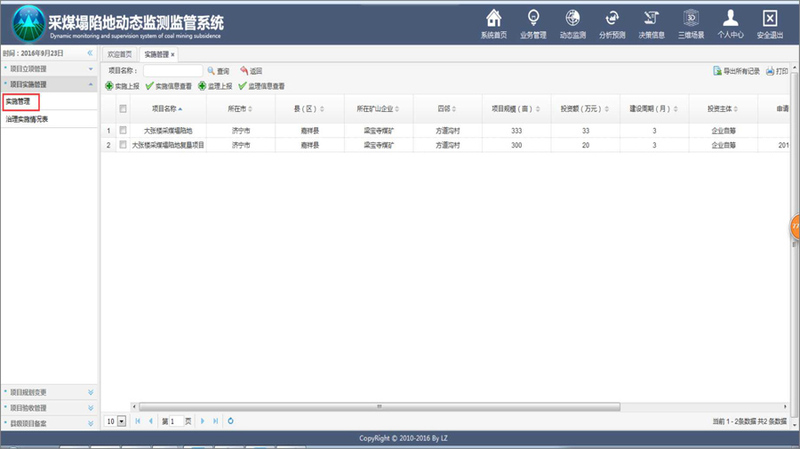
Task: Click project scale value 333
Action: click(x=516, y=131)
